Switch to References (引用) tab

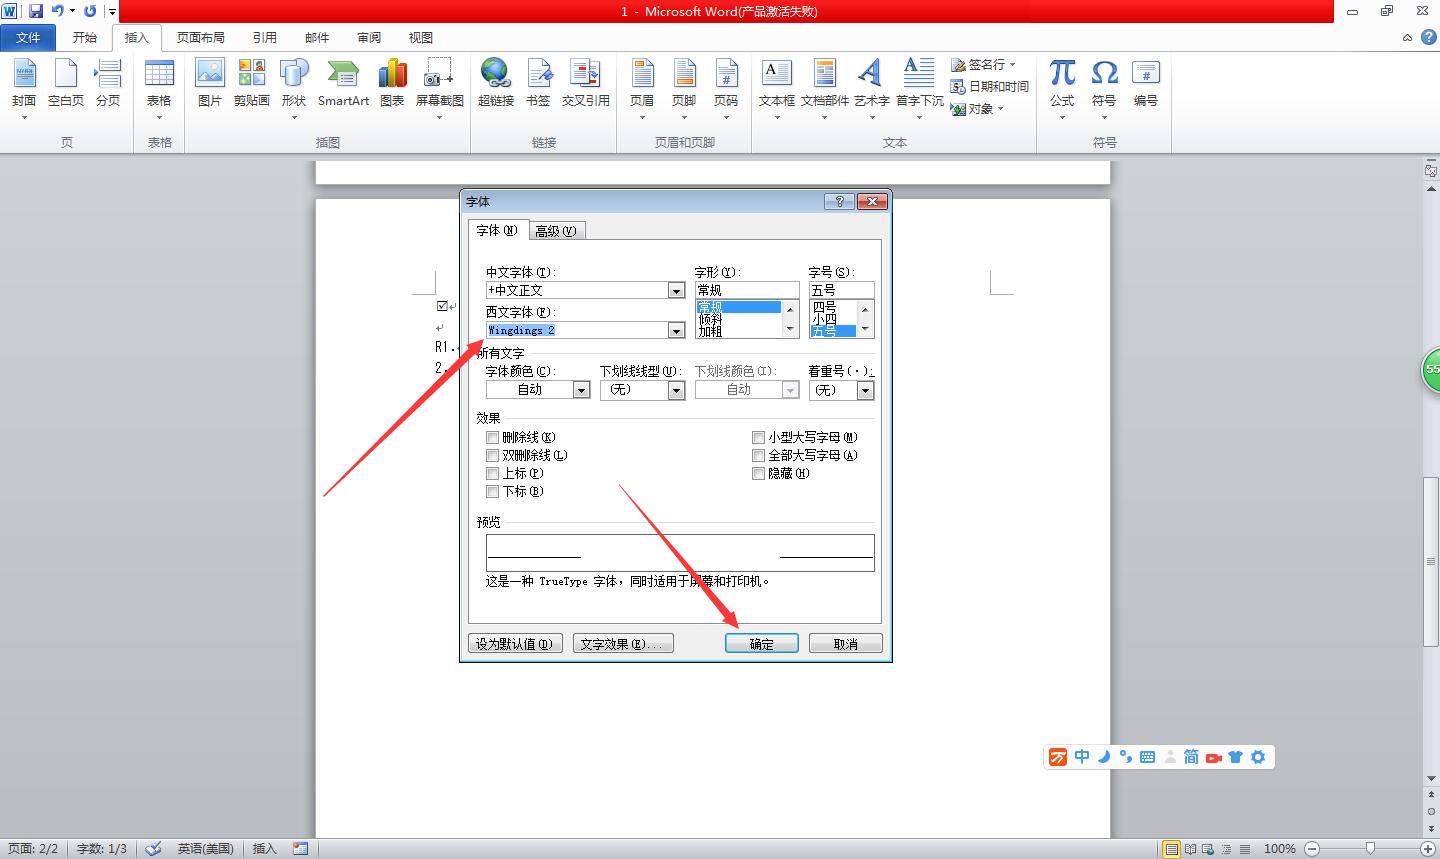coord(265,37)
